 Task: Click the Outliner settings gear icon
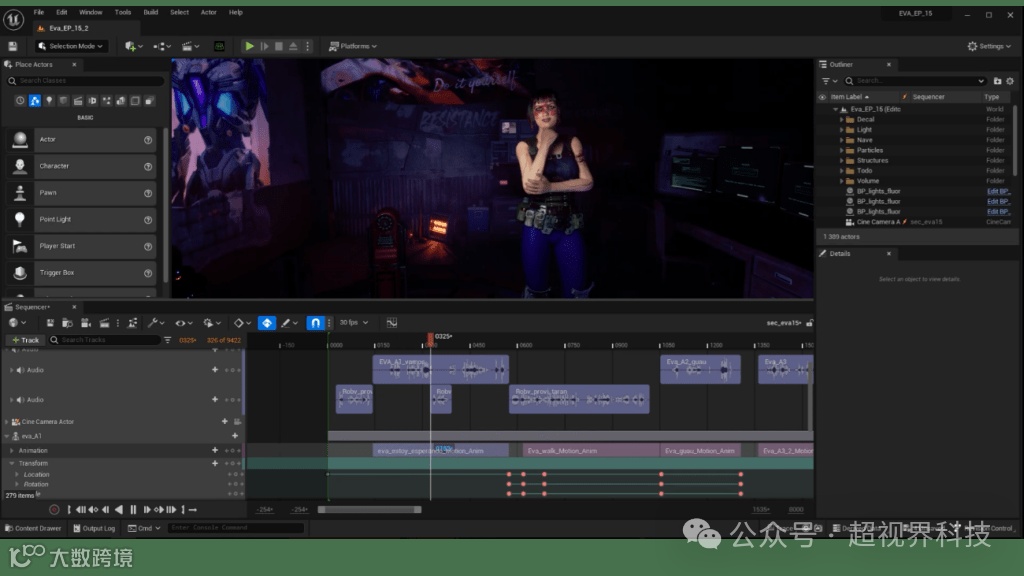point(1008,81)
